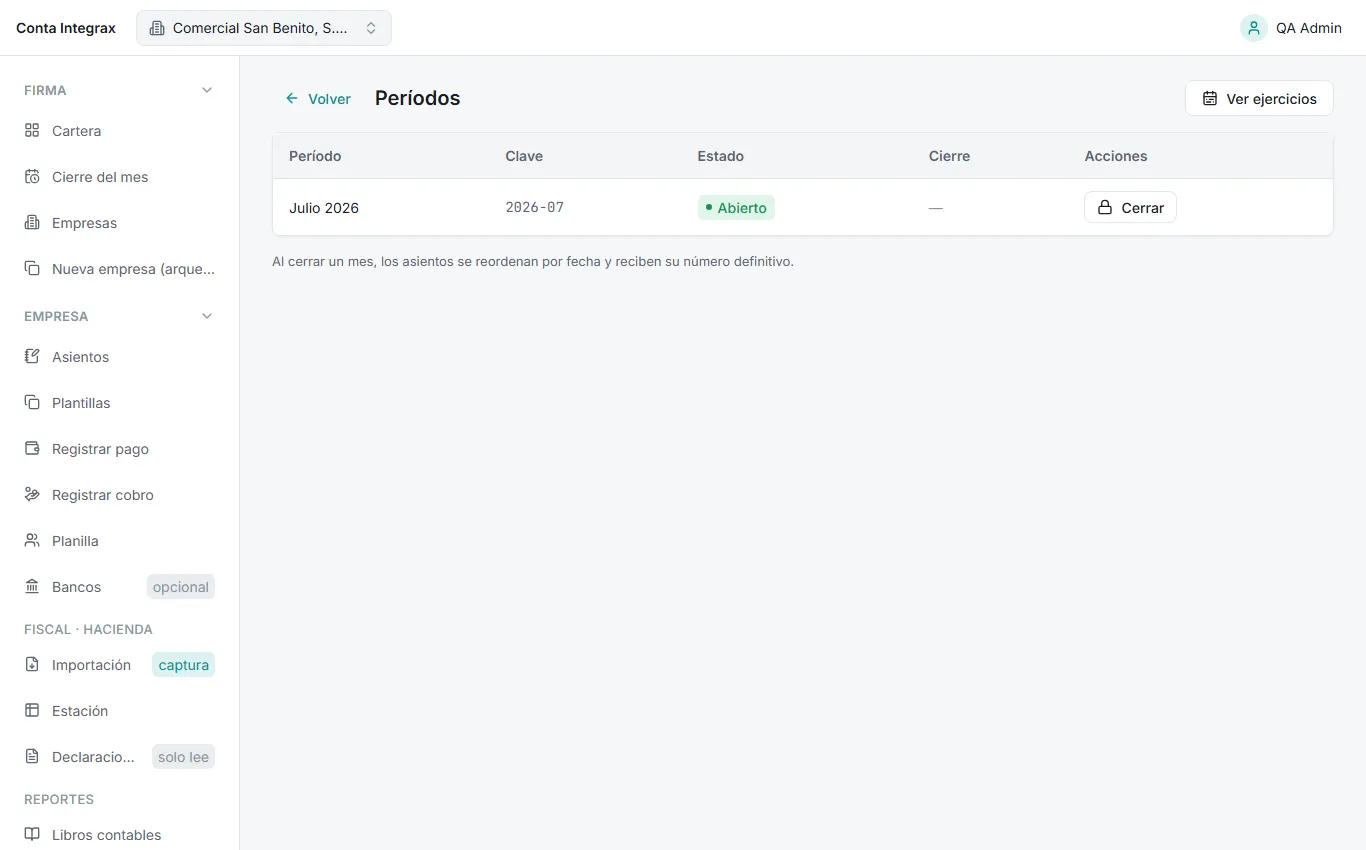
Task: Click the Importación file icon
Action: (x=32, y=665)
